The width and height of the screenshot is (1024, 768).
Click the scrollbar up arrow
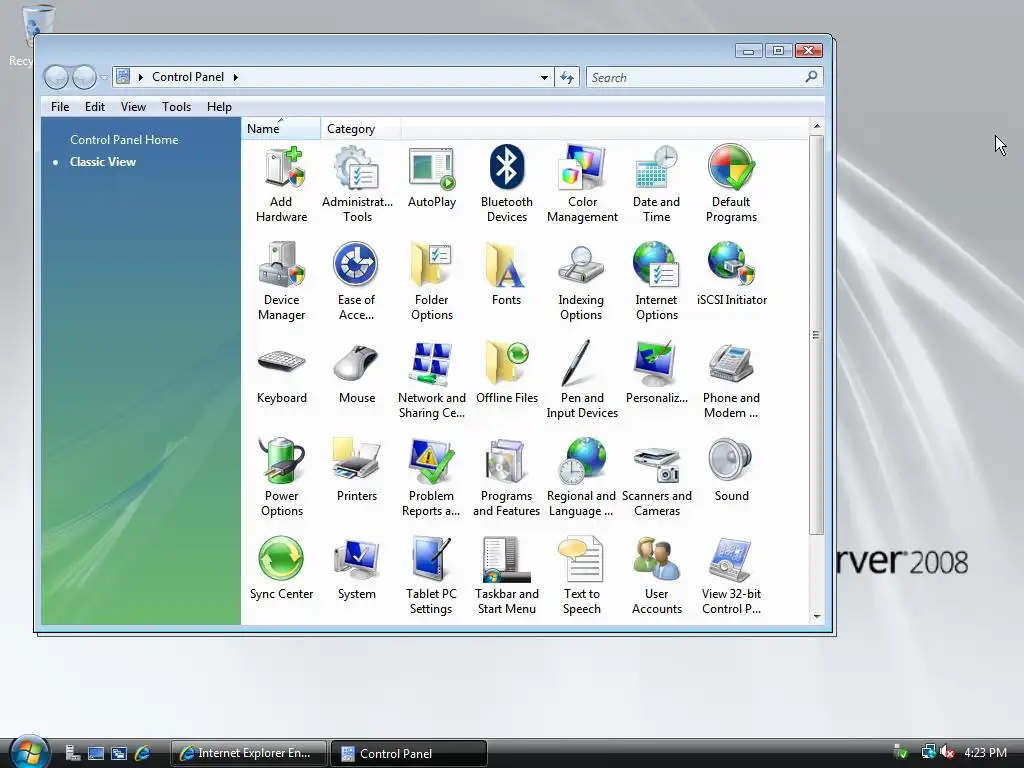click(x=816, y=126)
